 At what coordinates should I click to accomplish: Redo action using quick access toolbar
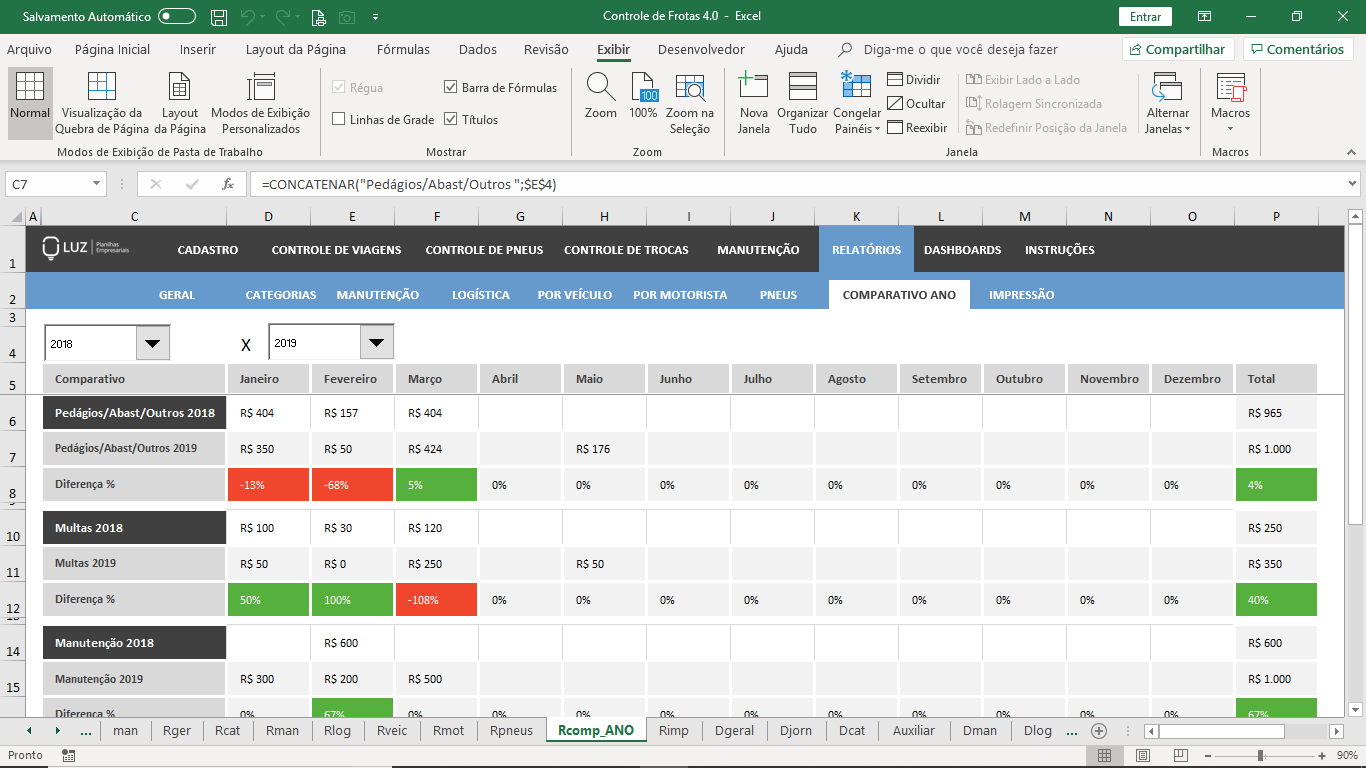click(283, 17)
